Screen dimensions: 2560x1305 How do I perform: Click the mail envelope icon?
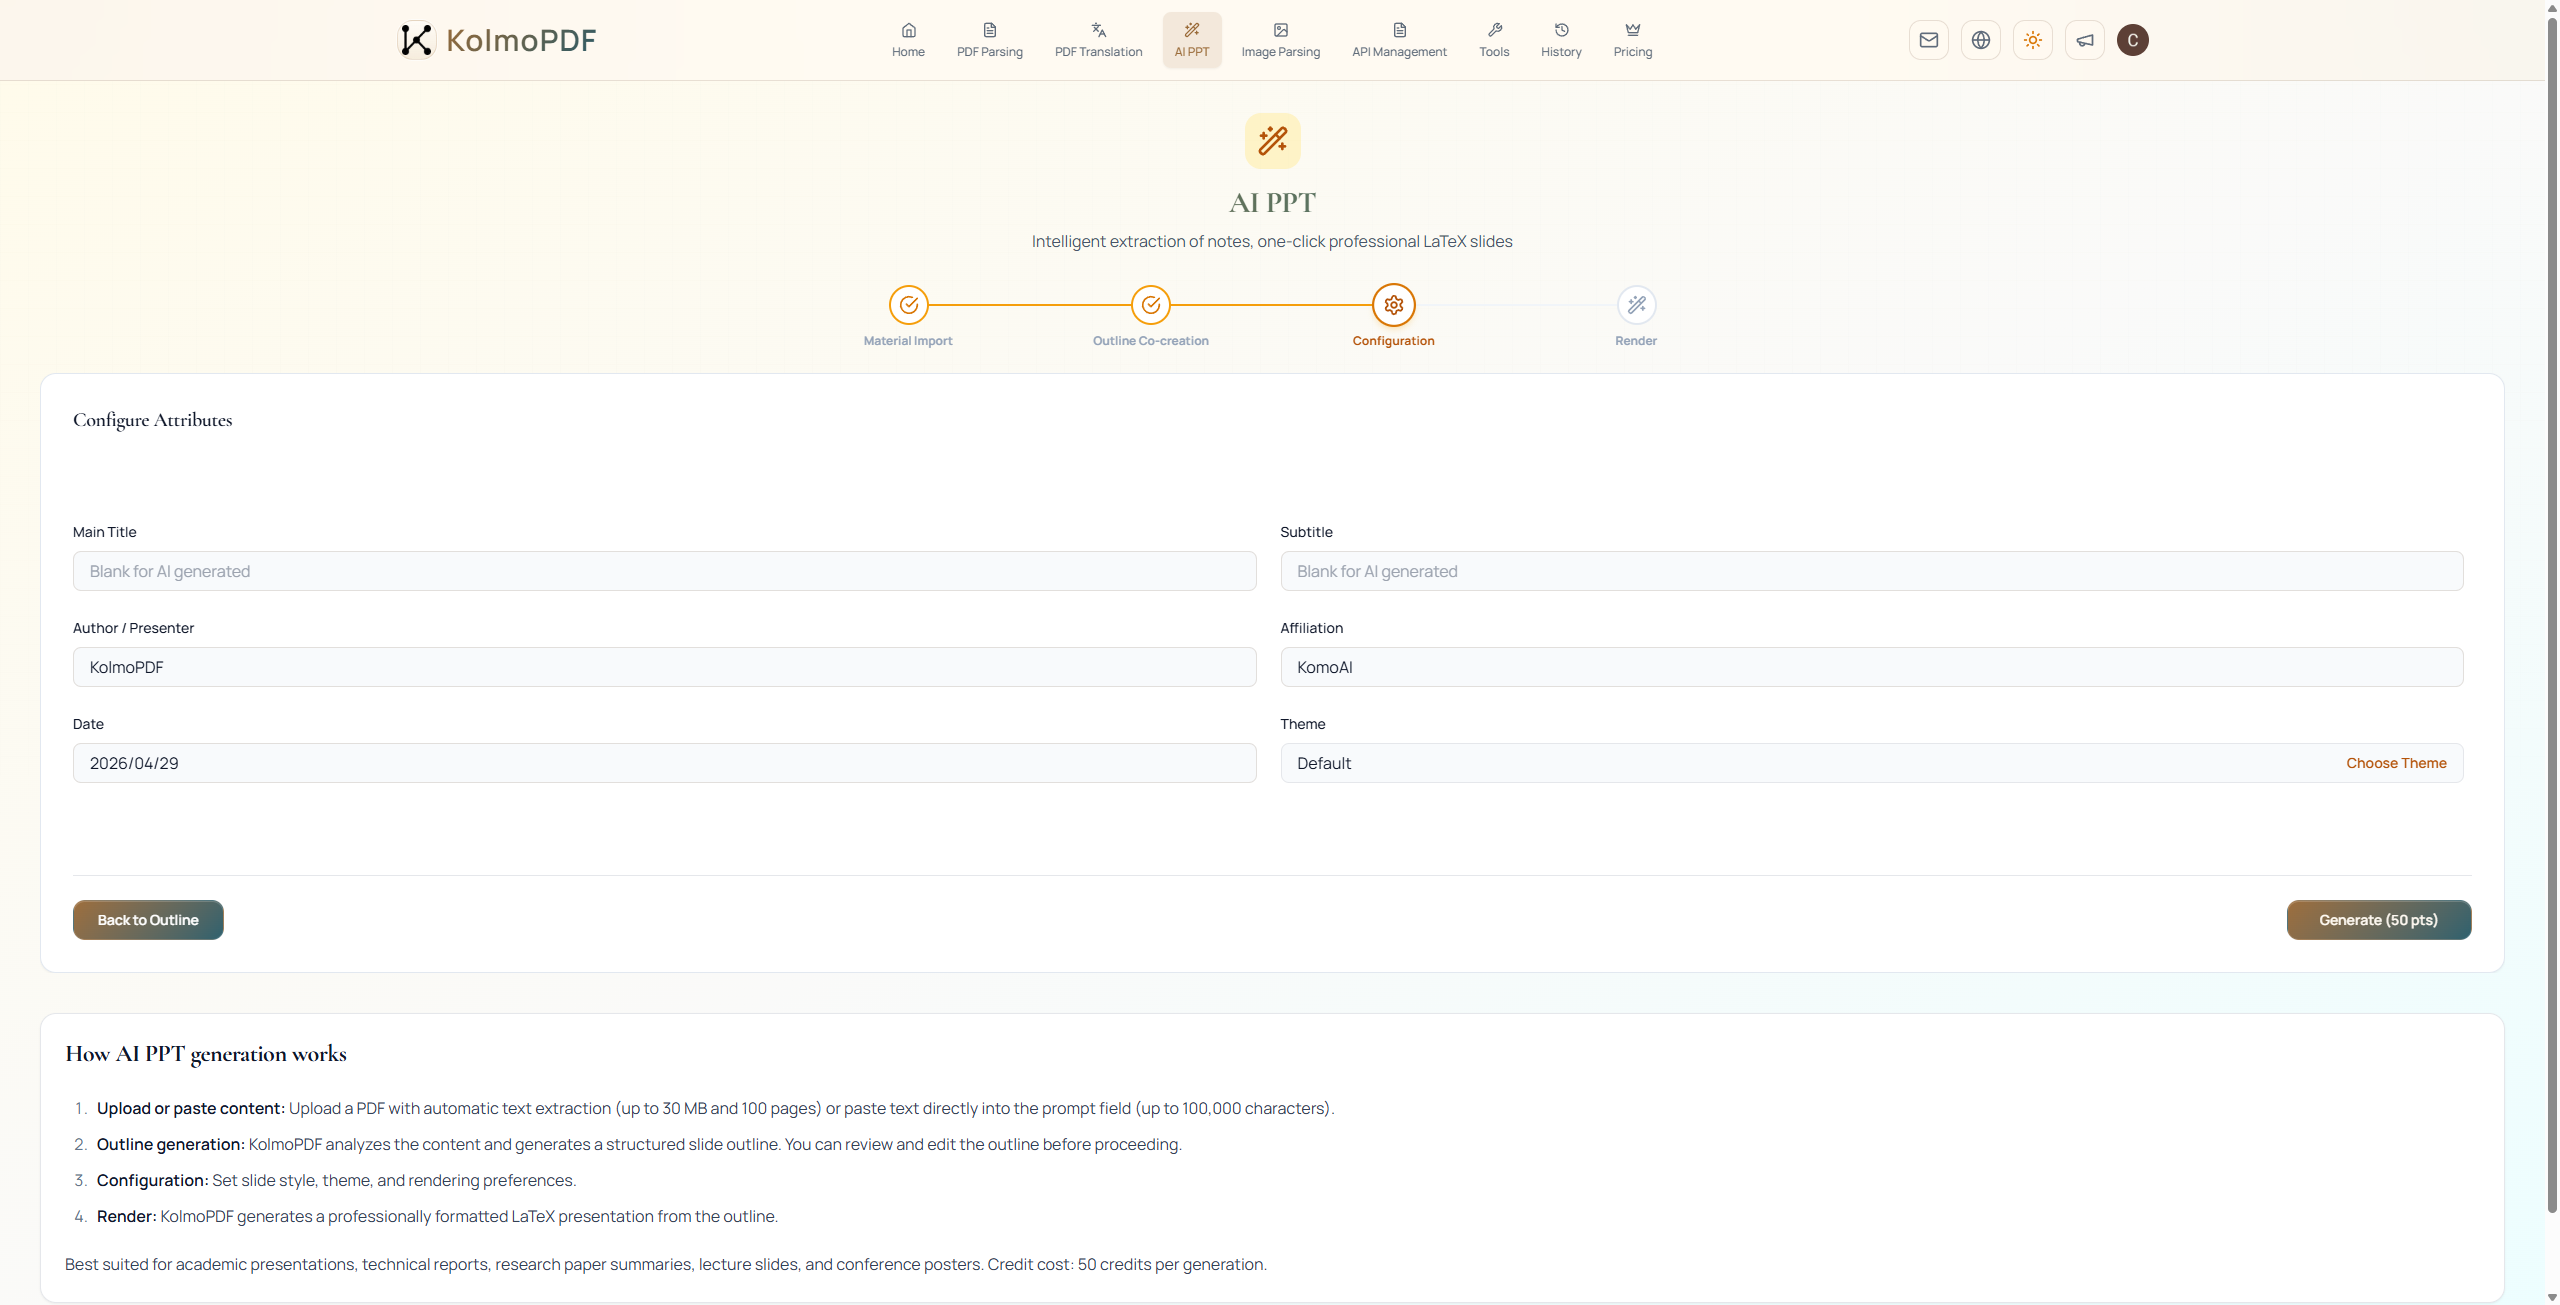(1929, 40)
